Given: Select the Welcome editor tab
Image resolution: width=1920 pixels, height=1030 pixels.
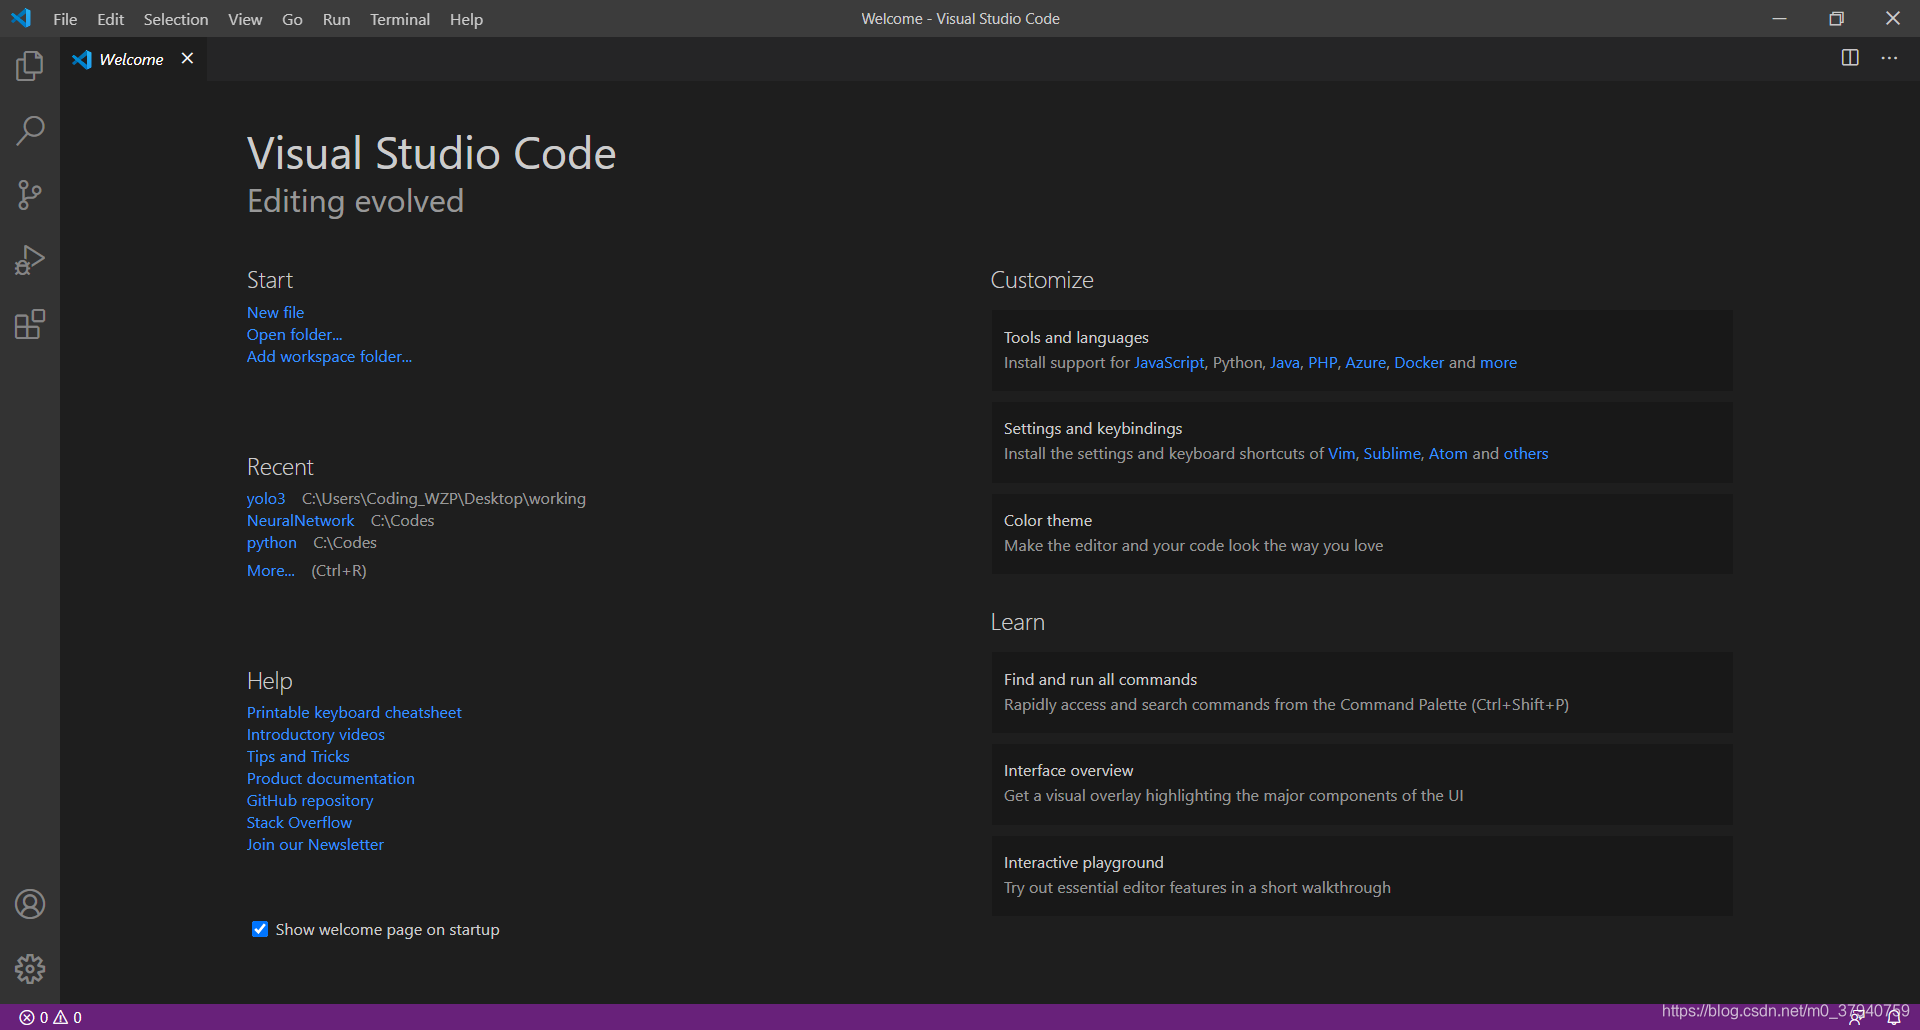Looking at the screenshot, I should [131, 59].
